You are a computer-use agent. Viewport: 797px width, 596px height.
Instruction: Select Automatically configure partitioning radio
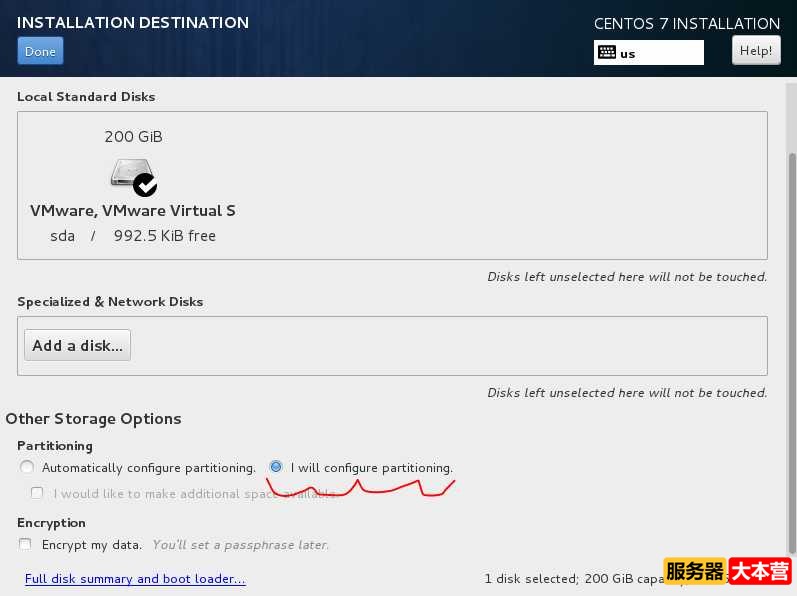point(26,467)
